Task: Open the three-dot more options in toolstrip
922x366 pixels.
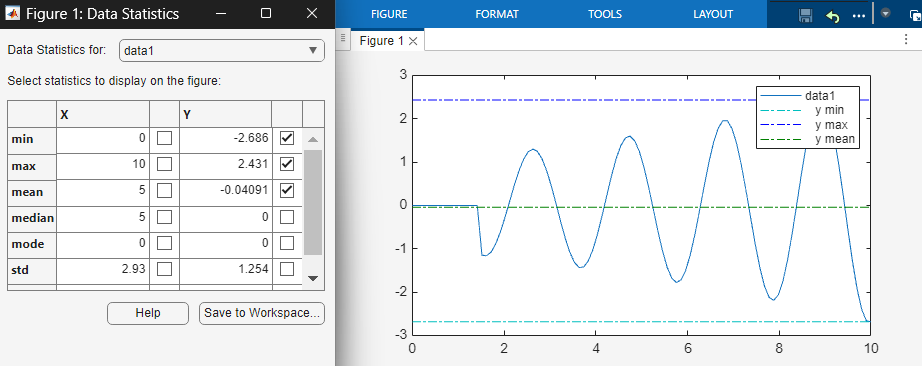Action: tap(859, 16)
